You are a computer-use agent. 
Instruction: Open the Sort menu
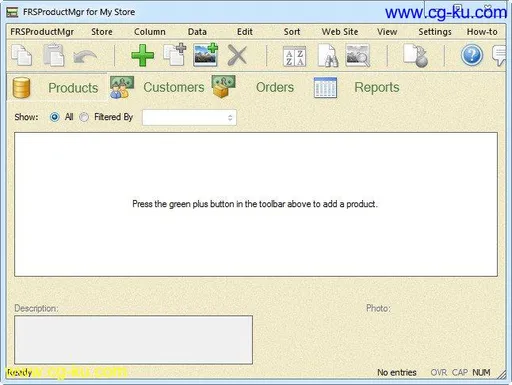point(292,32)
